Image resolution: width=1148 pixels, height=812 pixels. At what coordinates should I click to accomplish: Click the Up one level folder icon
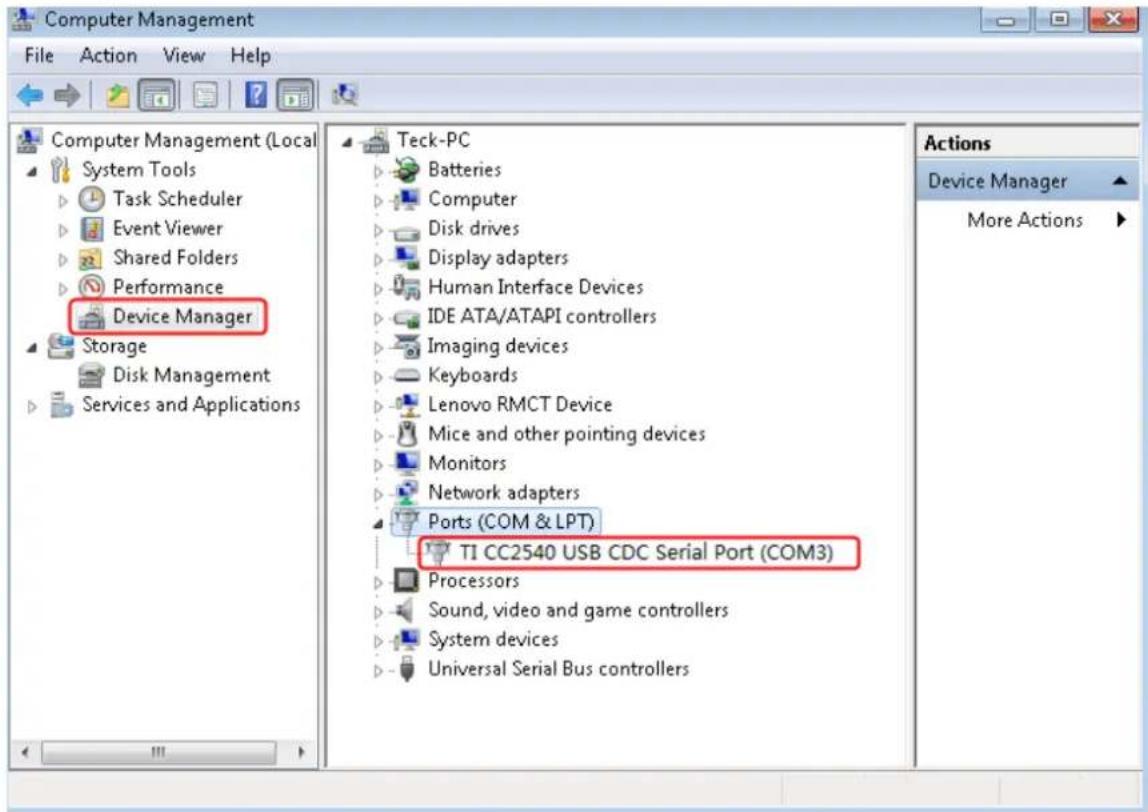pyautogui.click(x=117, y=95)
